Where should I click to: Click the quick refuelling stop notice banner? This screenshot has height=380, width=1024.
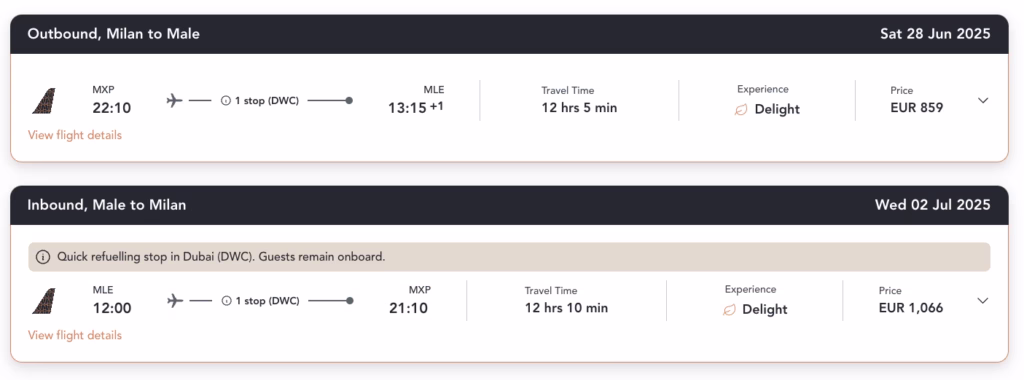click(509, 257)
